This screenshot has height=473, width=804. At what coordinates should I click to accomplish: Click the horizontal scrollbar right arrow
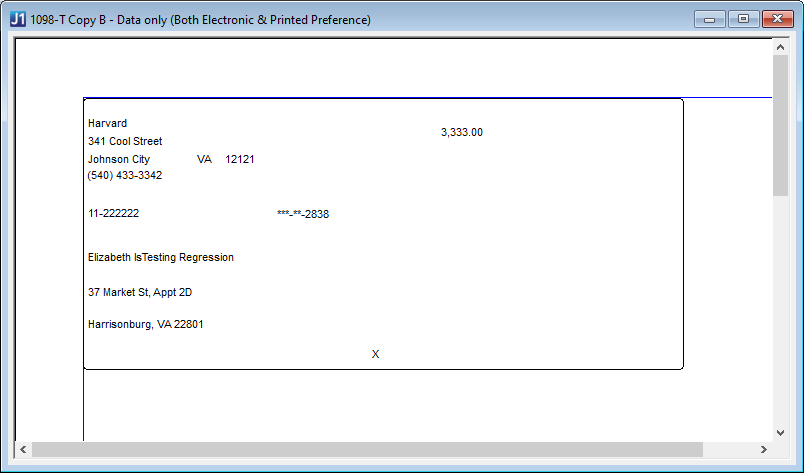click(764, 449)
